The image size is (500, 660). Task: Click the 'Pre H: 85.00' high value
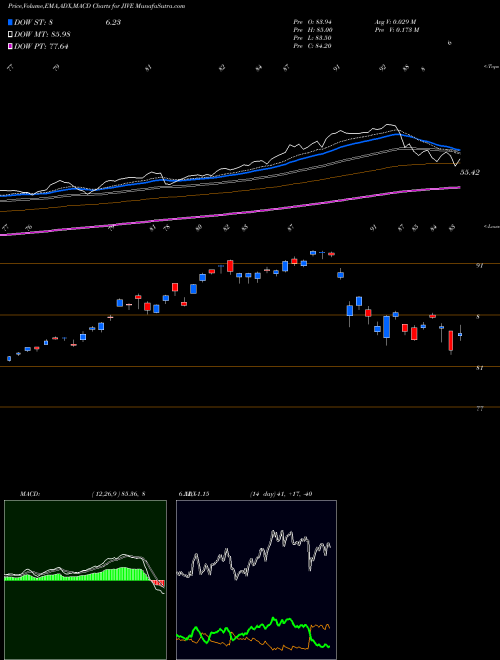pyautogui.click(x=313, y=30)
